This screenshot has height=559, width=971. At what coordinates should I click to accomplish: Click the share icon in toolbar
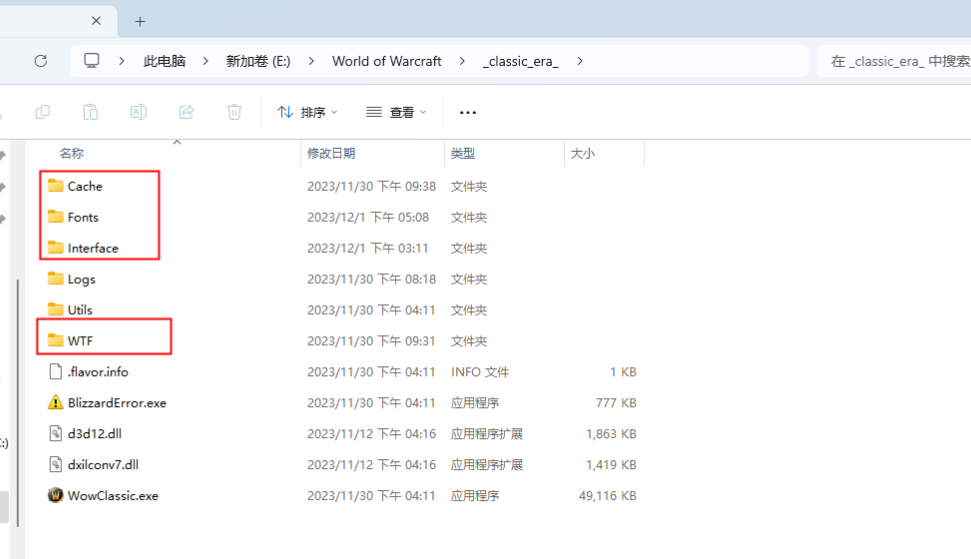[186, 112]
